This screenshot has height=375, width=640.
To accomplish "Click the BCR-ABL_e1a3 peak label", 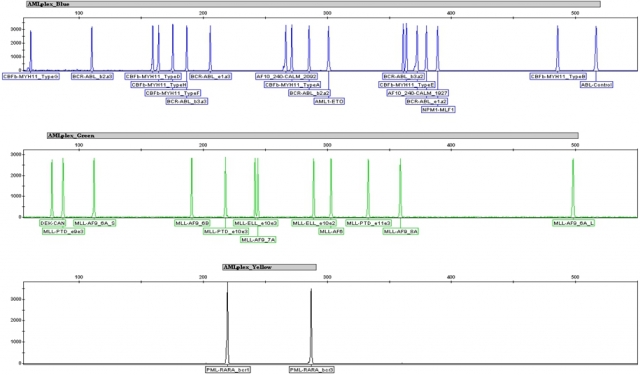I will (x=211, y=76).
